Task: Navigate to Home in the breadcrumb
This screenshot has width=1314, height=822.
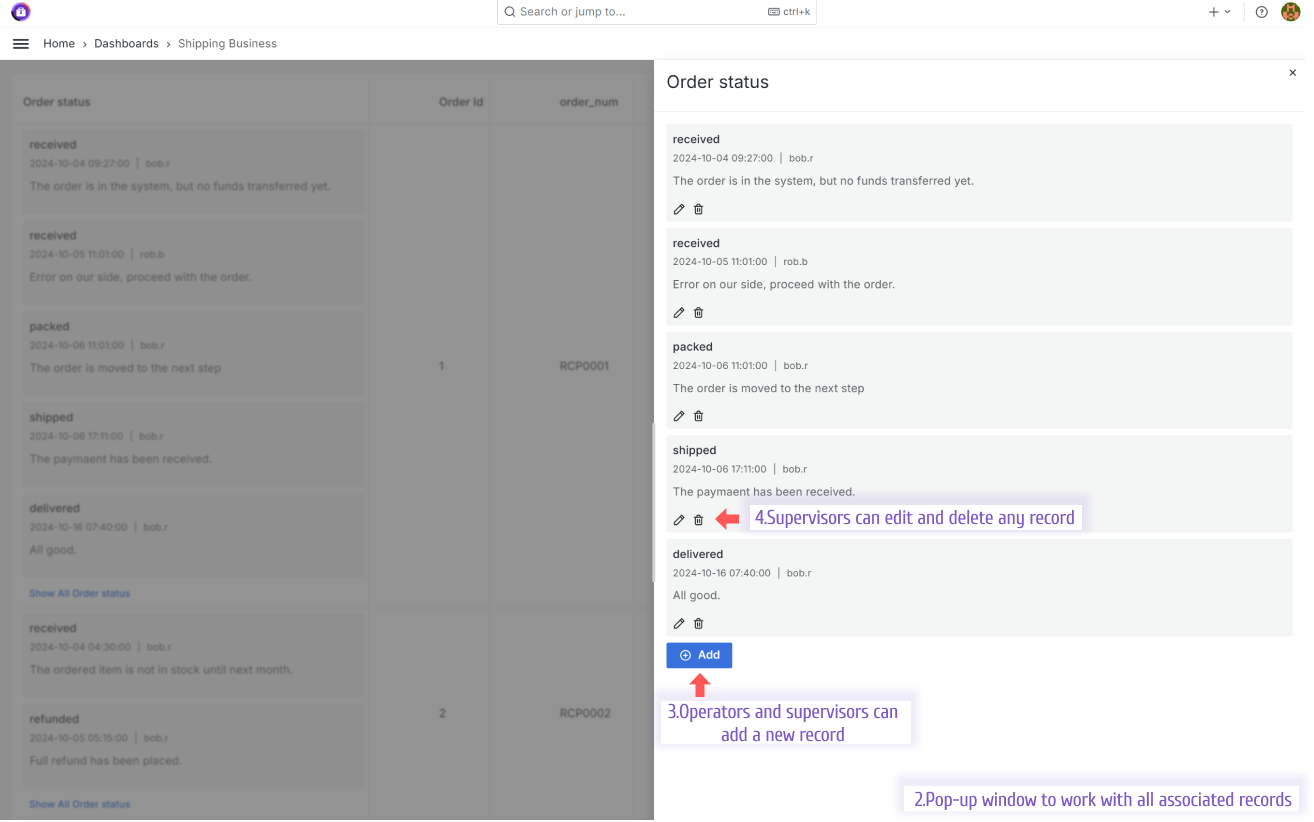Action: click(59, 43)
